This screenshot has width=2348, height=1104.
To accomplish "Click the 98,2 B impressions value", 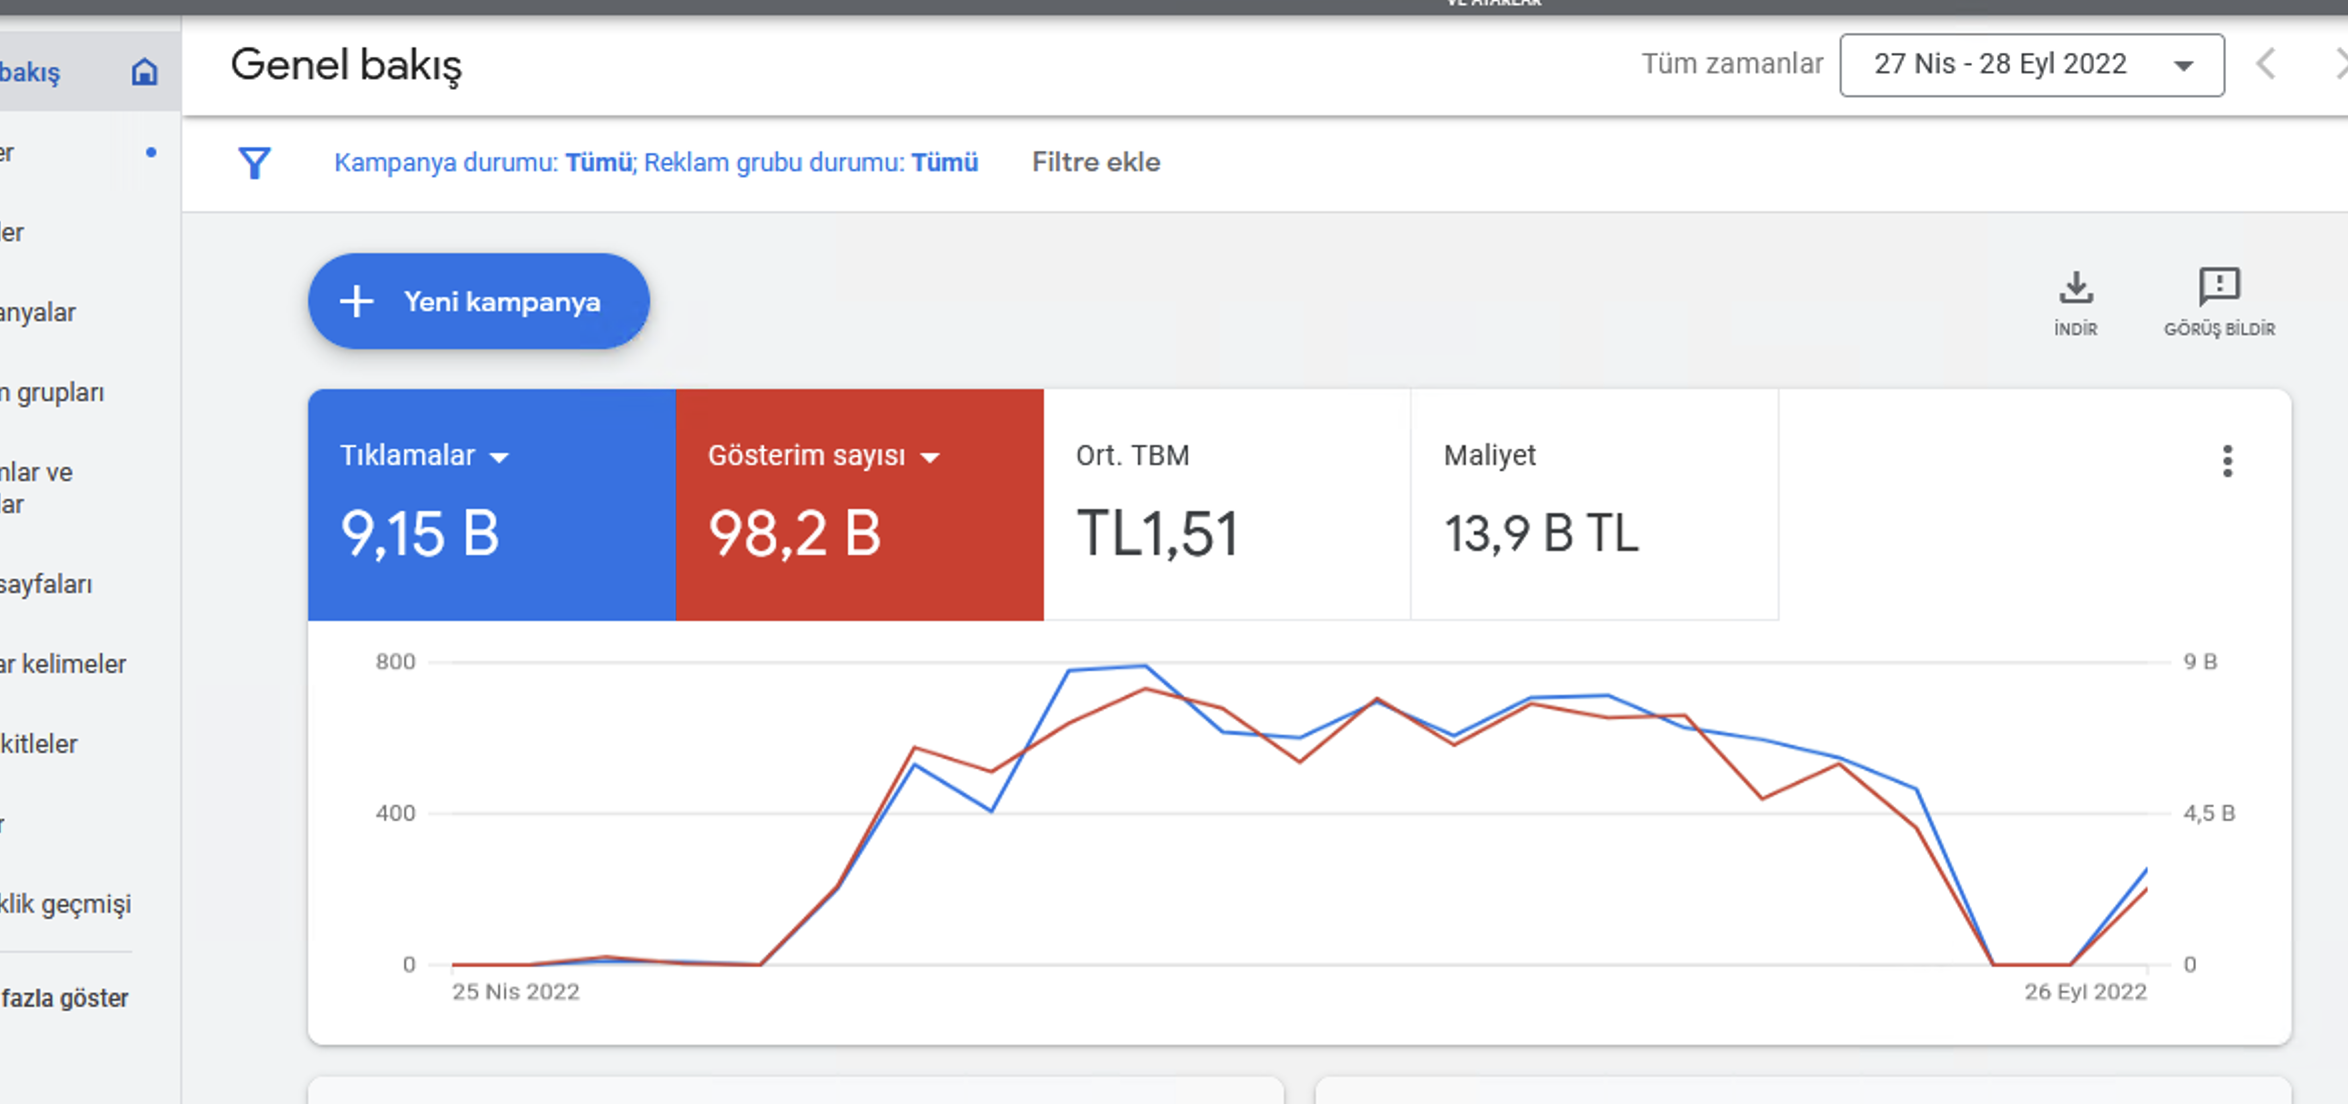I will [795, 533].
